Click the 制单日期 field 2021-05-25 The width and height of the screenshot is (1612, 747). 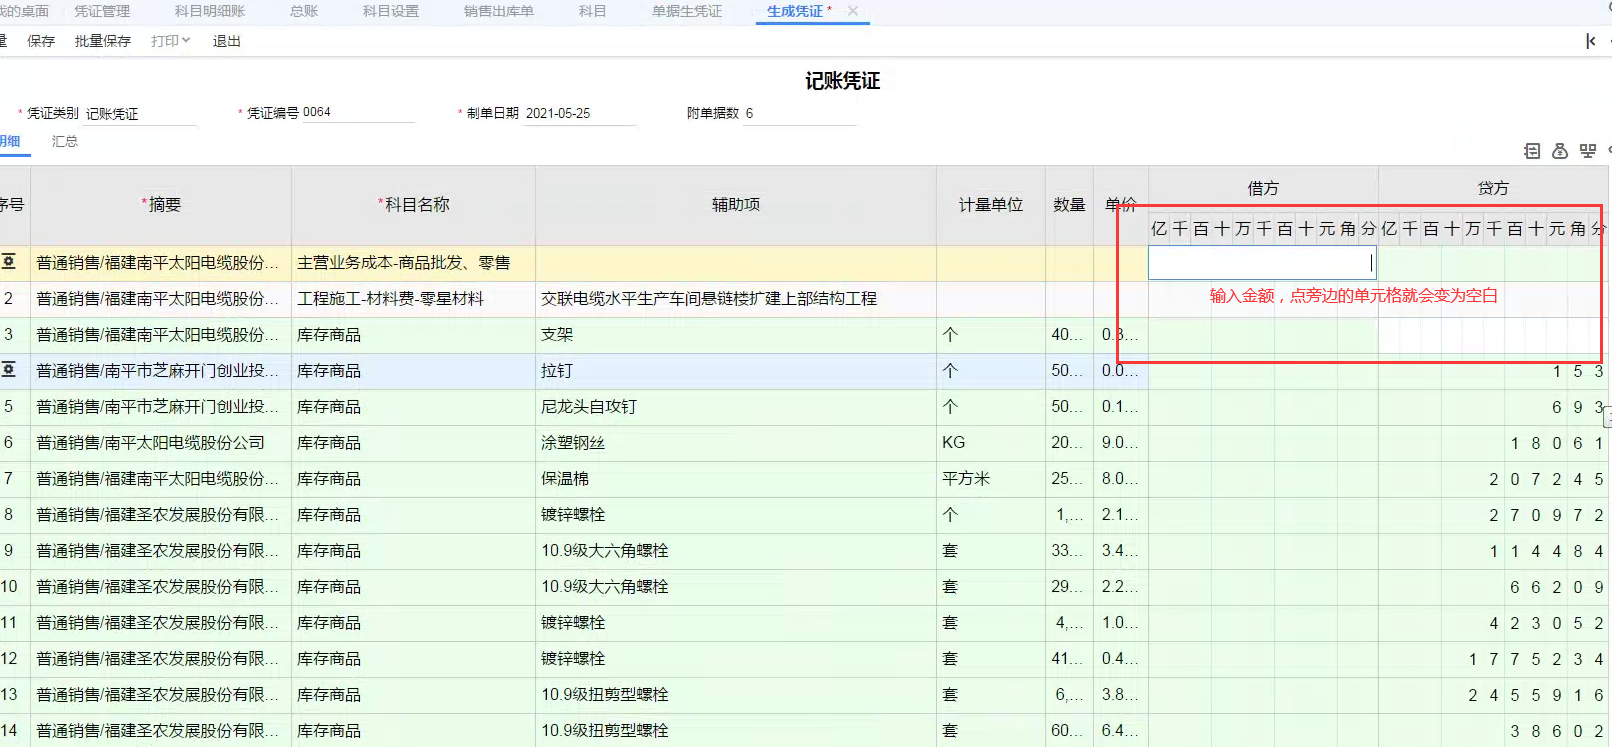pyautogui.click(x=580, y=114)
